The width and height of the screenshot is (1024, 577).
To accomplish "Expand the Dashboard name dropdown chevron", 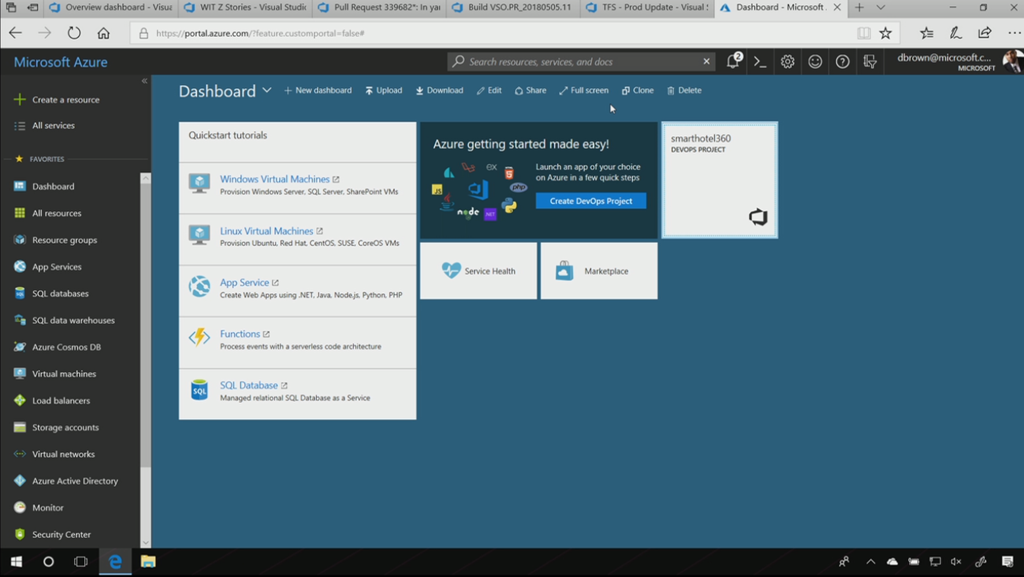I will 267,91.
